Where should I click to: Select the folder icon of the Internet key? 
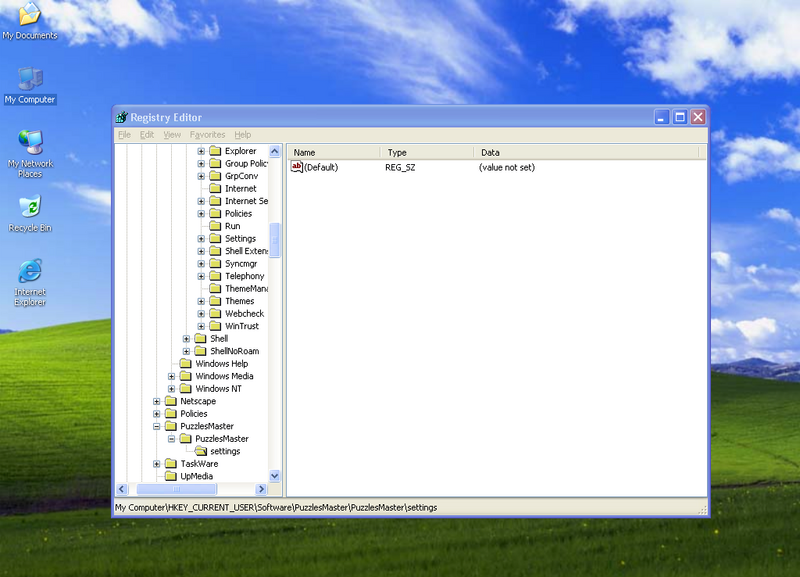[x=215, y=189]
